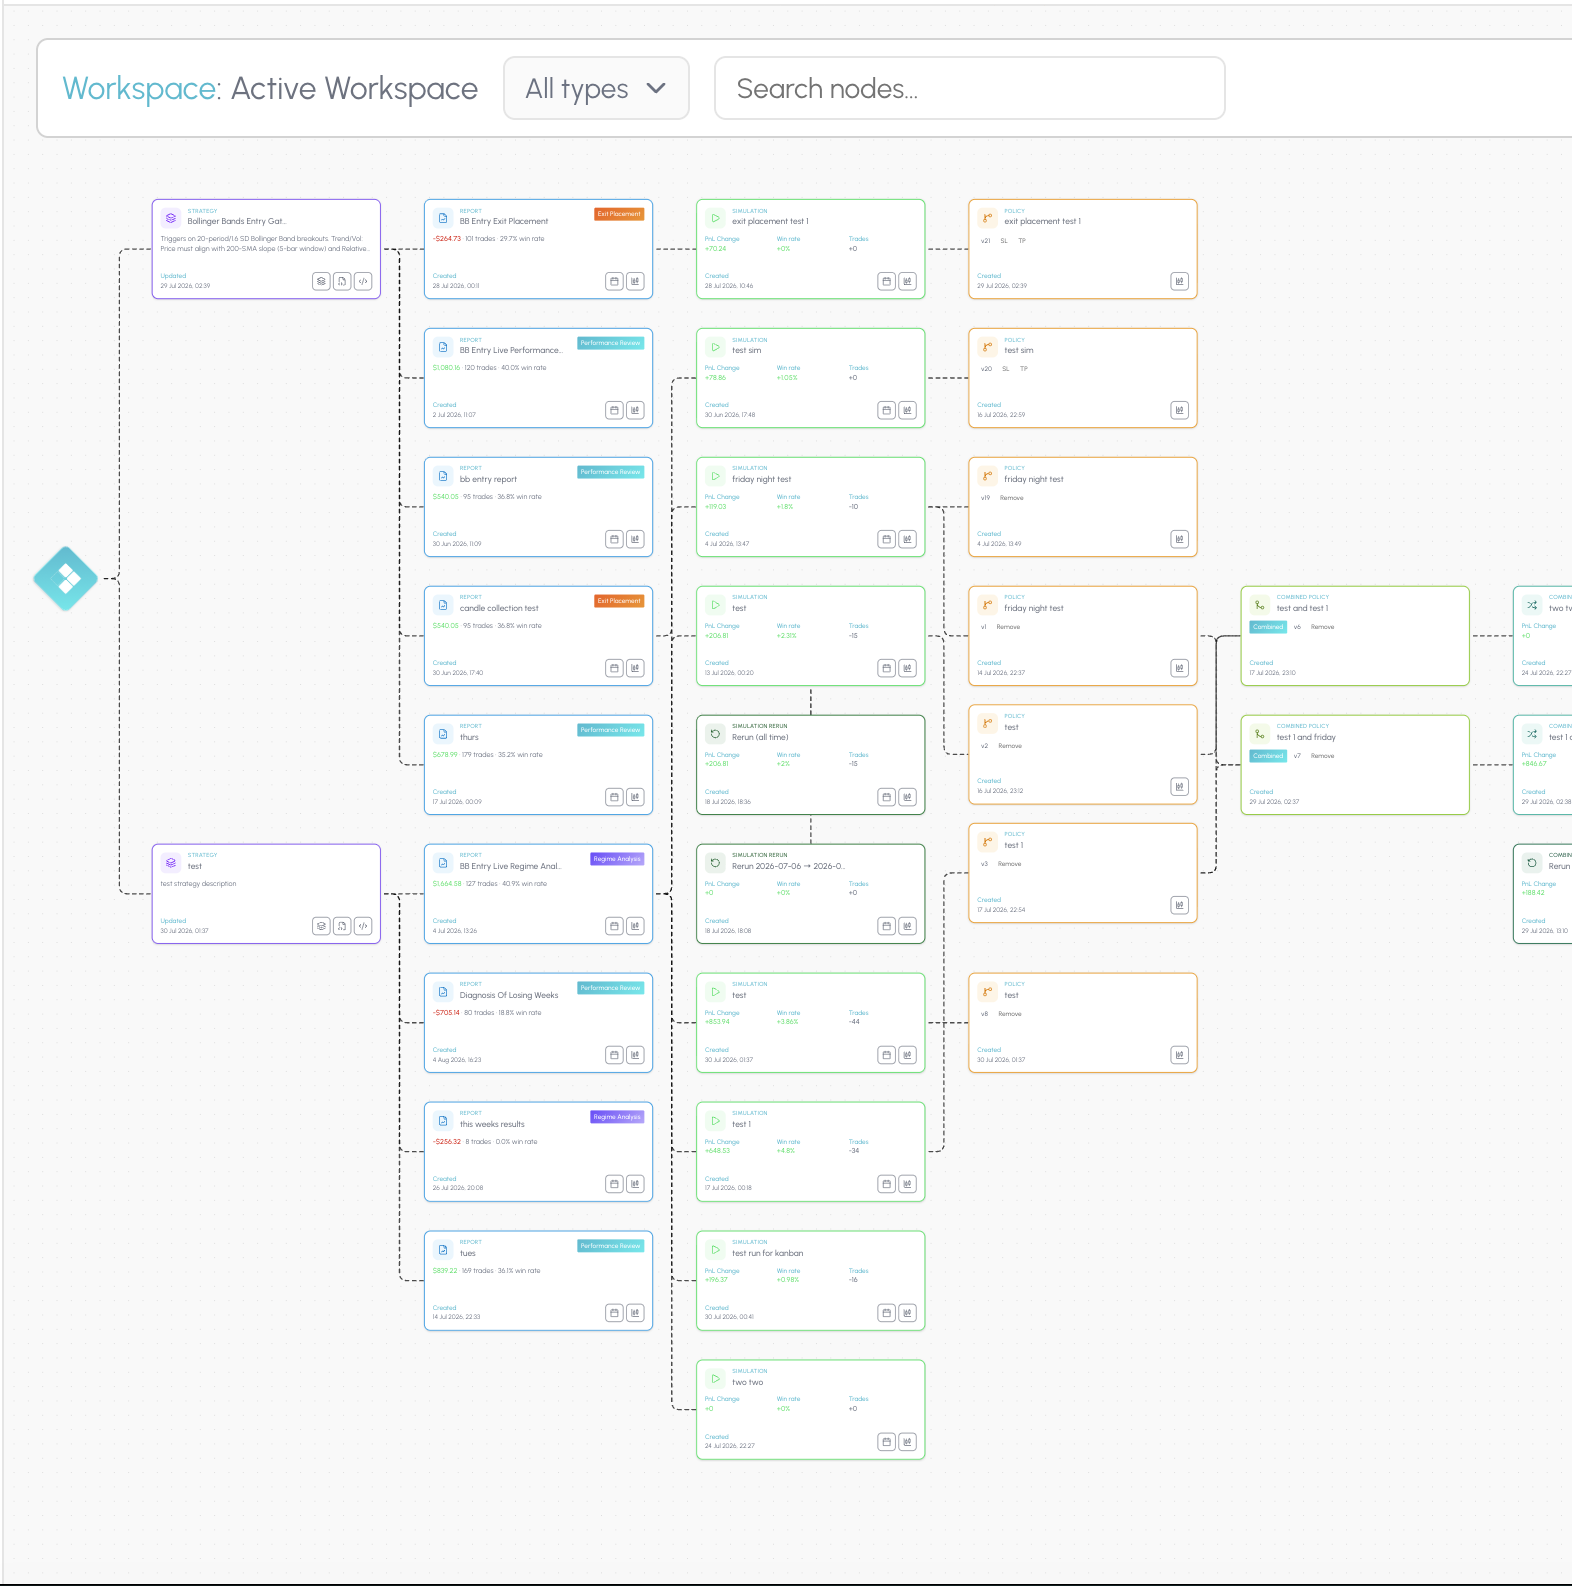
Task: Click TP tag on test sim policy card
Action: pos(1023,369)
